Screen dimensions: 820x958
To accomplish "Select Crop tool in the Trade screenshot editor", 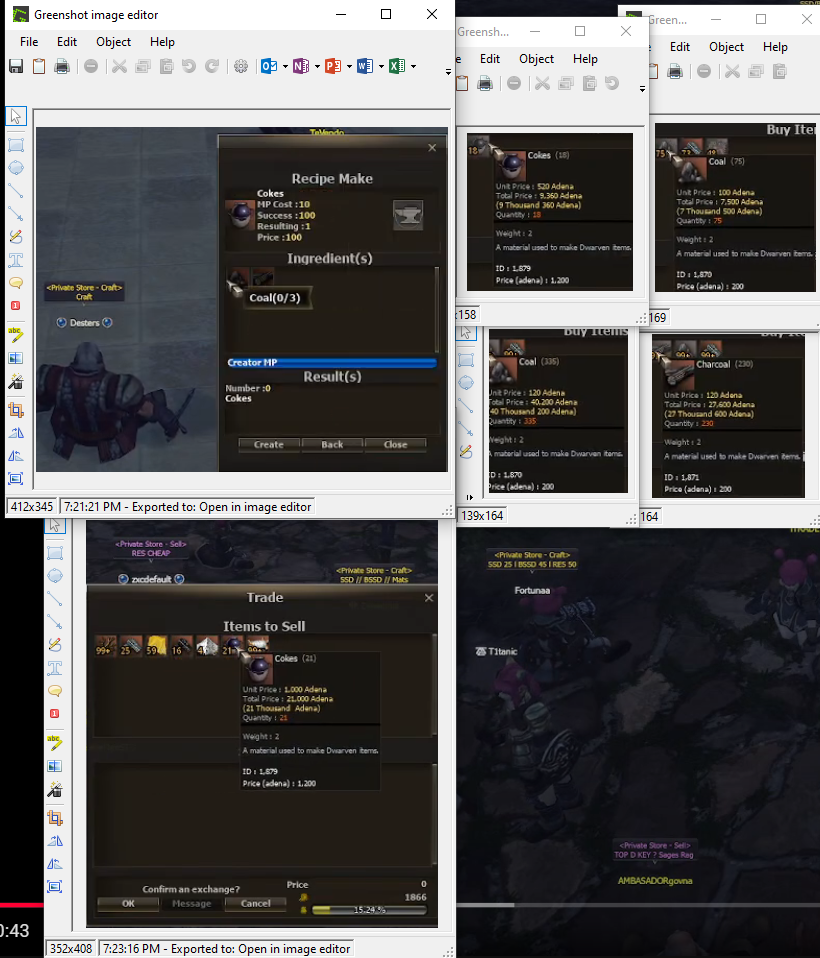I will 55,817.
